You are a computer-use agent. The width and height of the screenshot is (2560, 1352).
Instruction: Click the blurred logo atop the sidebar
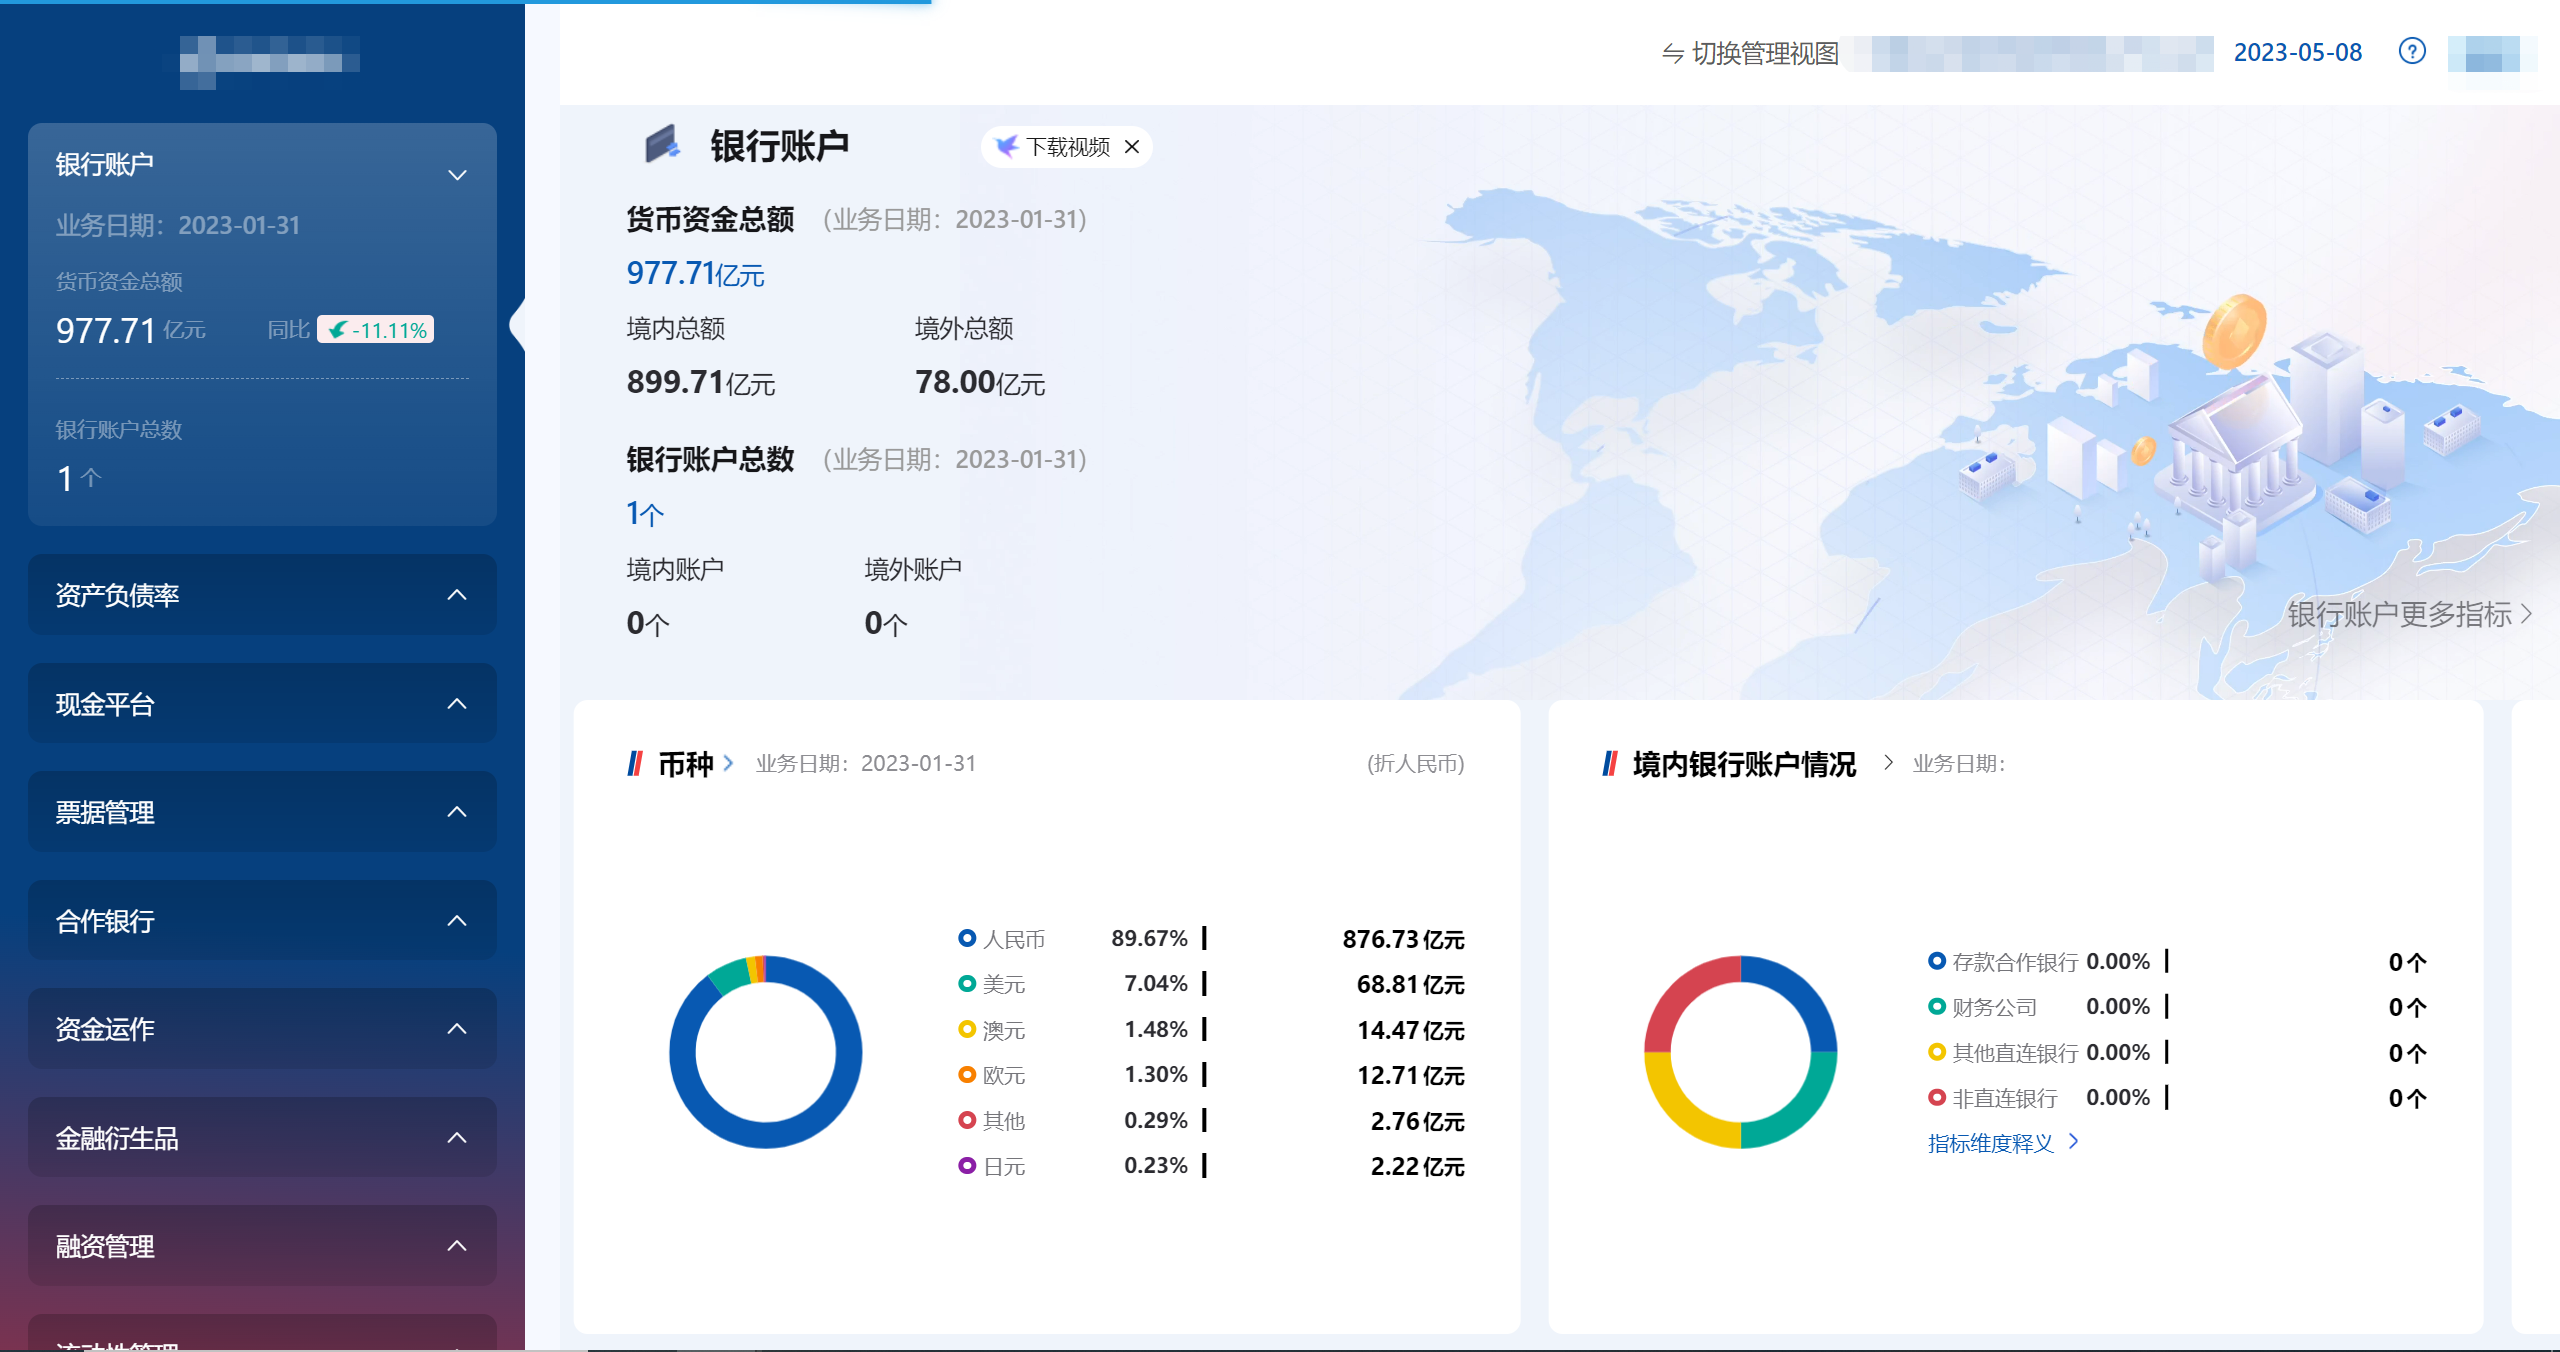(270, 61)
